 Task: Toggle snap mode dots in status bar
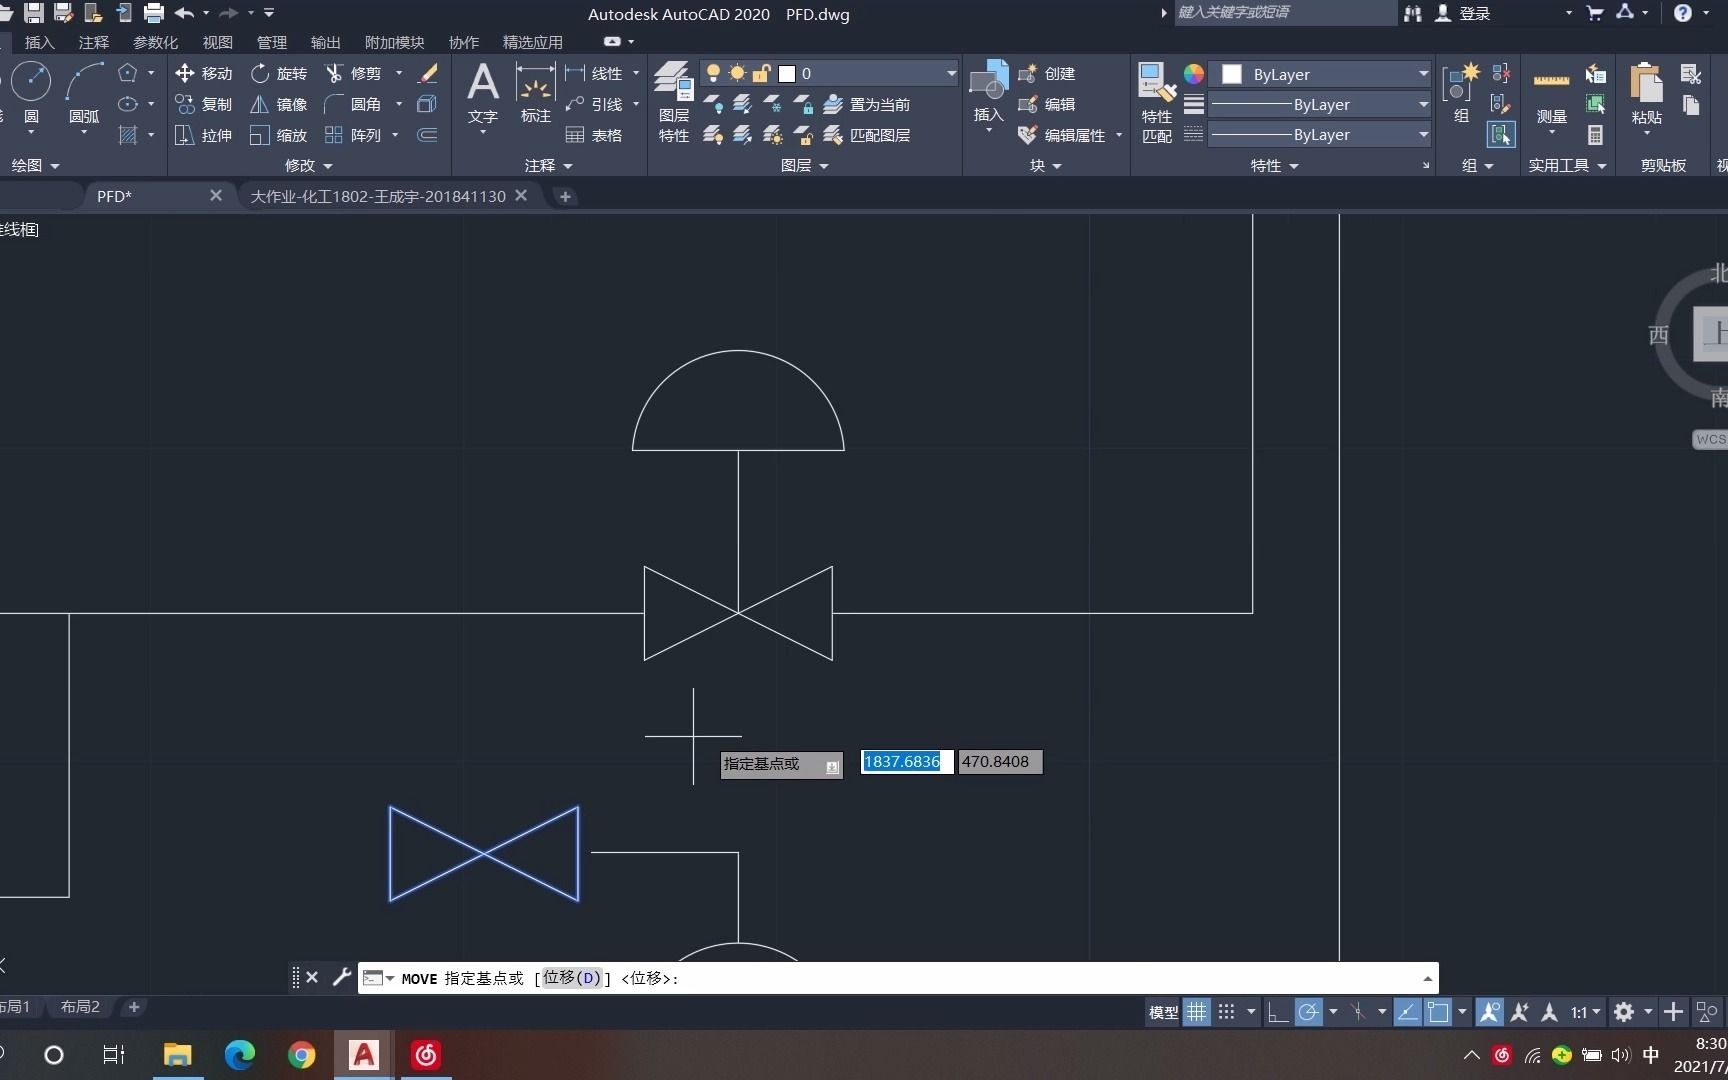tap(1227, 1012)
